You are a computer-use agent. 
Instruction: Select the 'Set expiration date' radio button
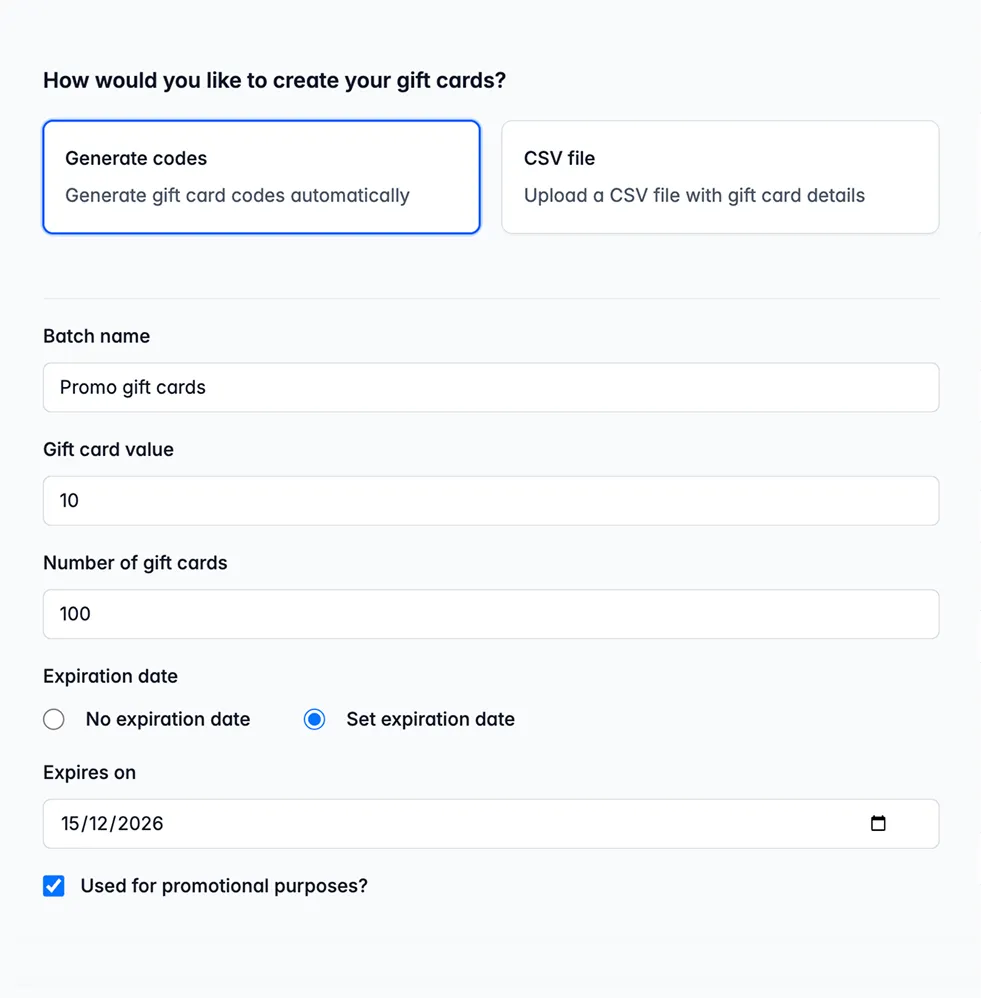click(314, 719)
